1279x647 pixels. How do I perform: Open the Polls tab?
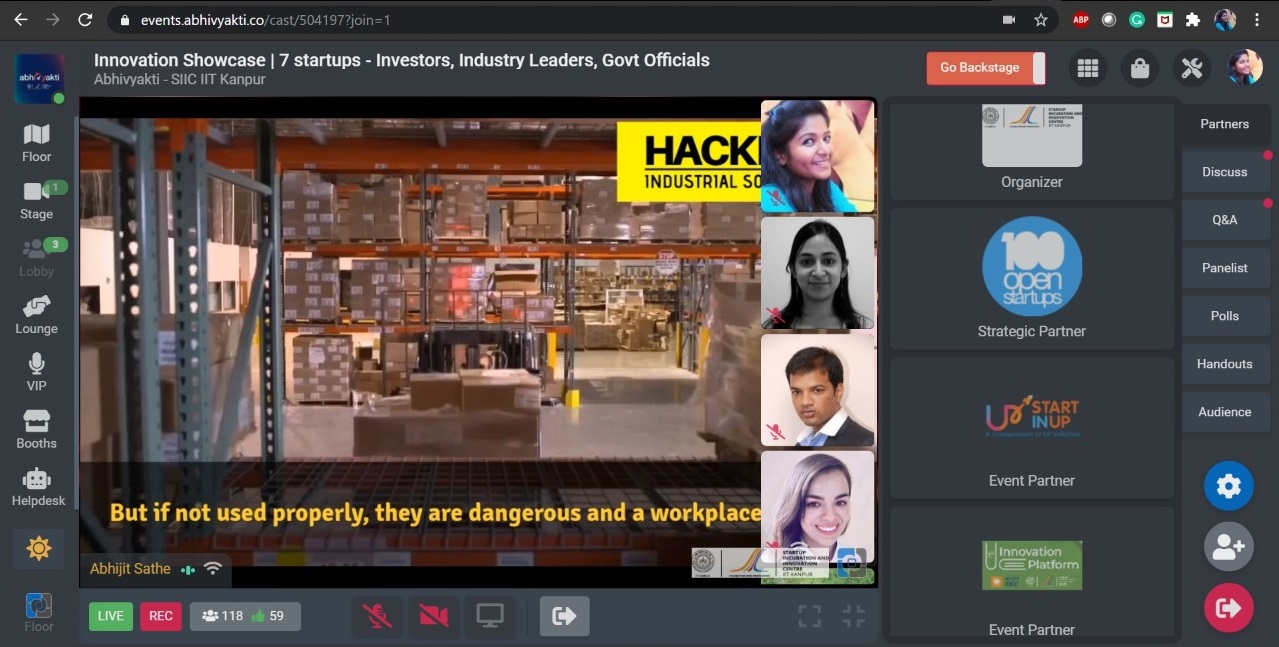tap(1225, 316)
